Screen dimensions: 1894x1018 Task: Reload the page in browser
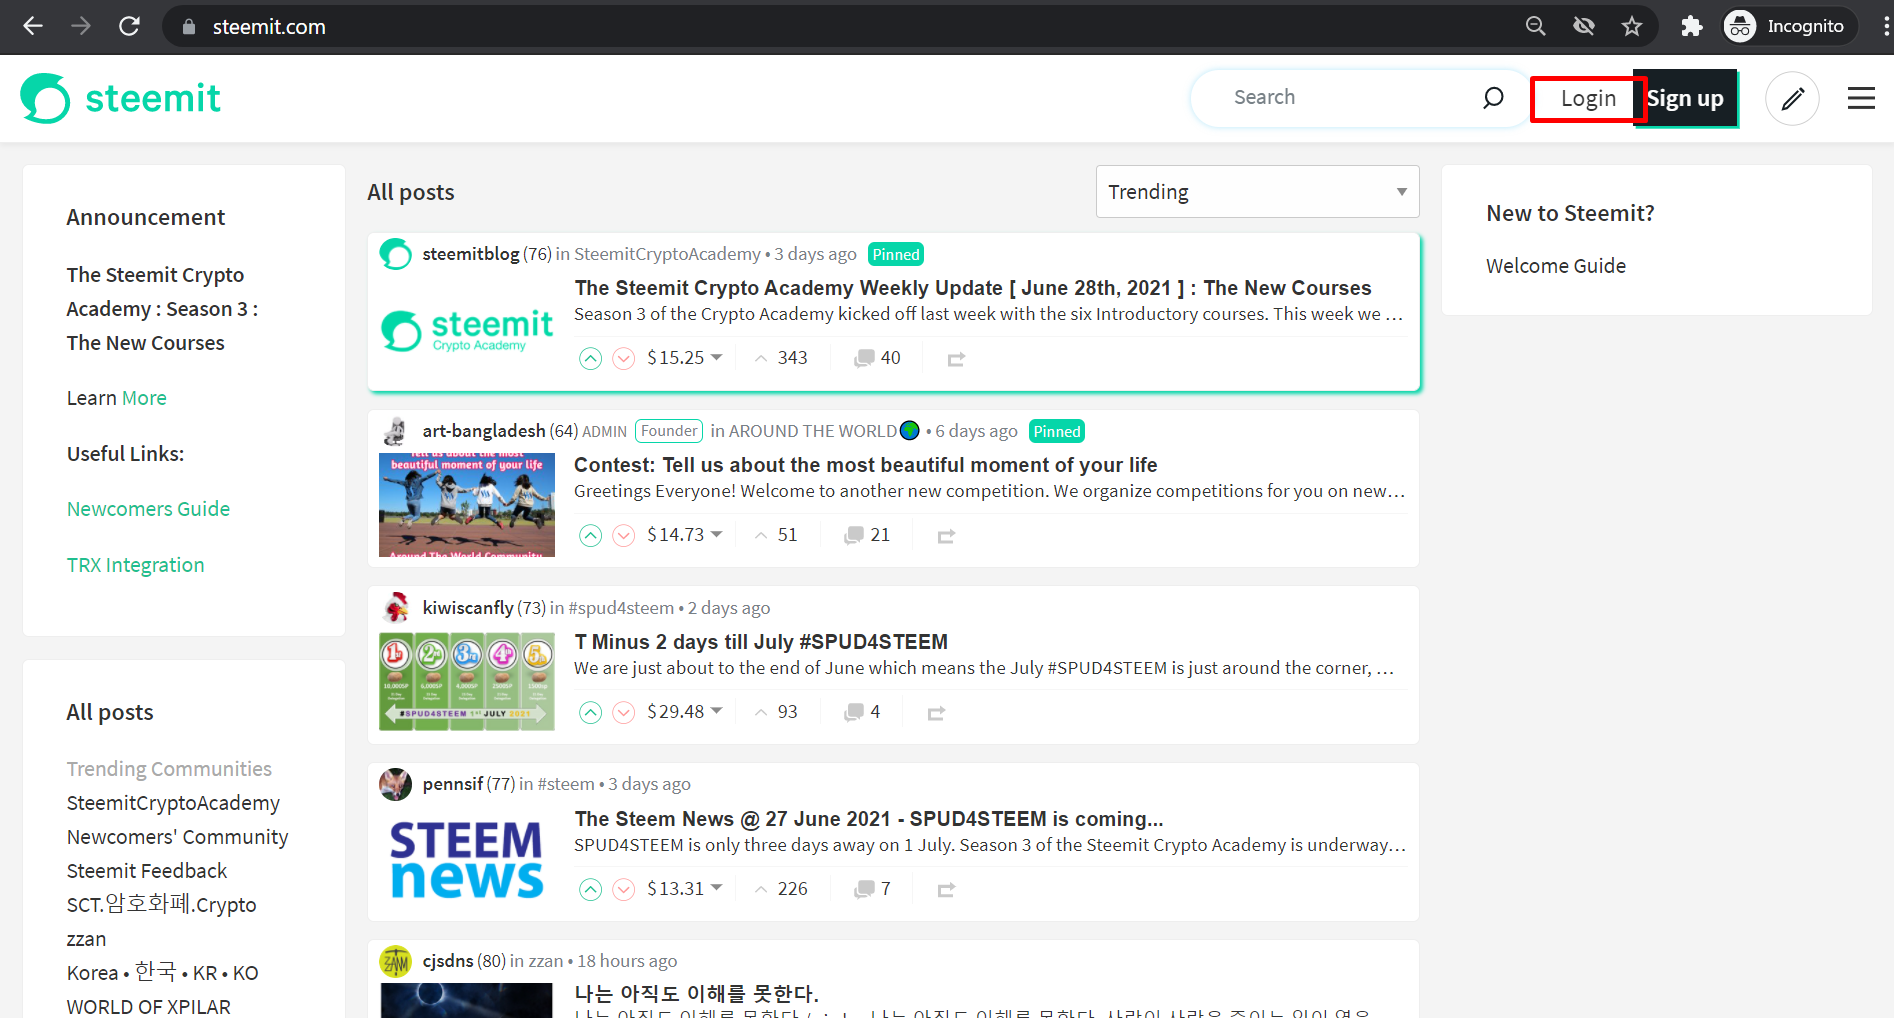click(129, 26)
